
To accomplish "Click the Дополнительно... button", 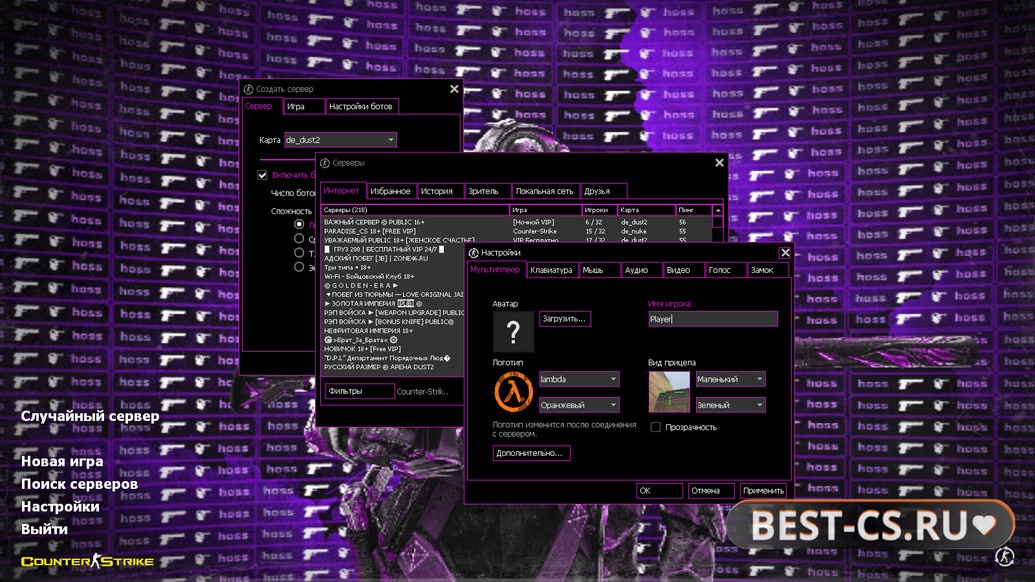I will pyautogui.click(x=531, y=453).
